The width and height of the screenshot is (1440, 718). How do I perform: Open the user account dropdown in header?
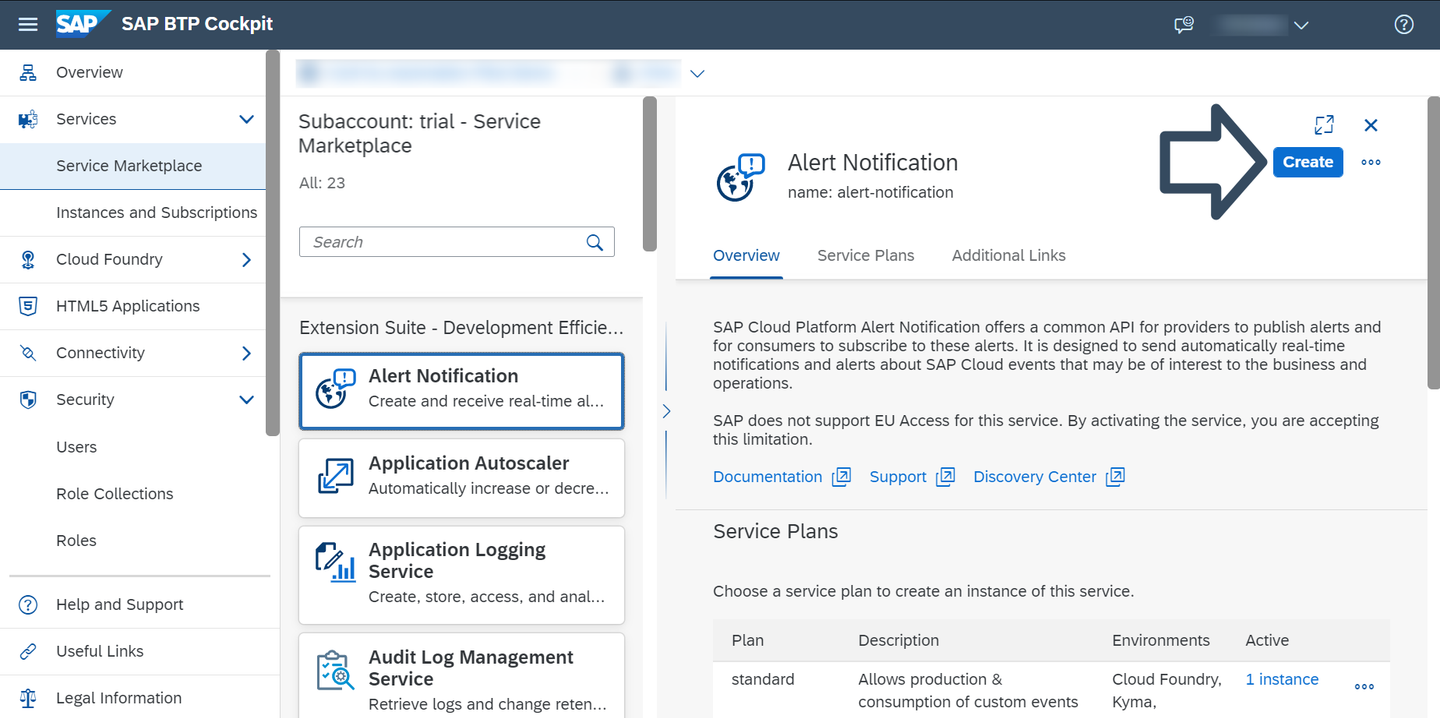tap(1301, 25)
